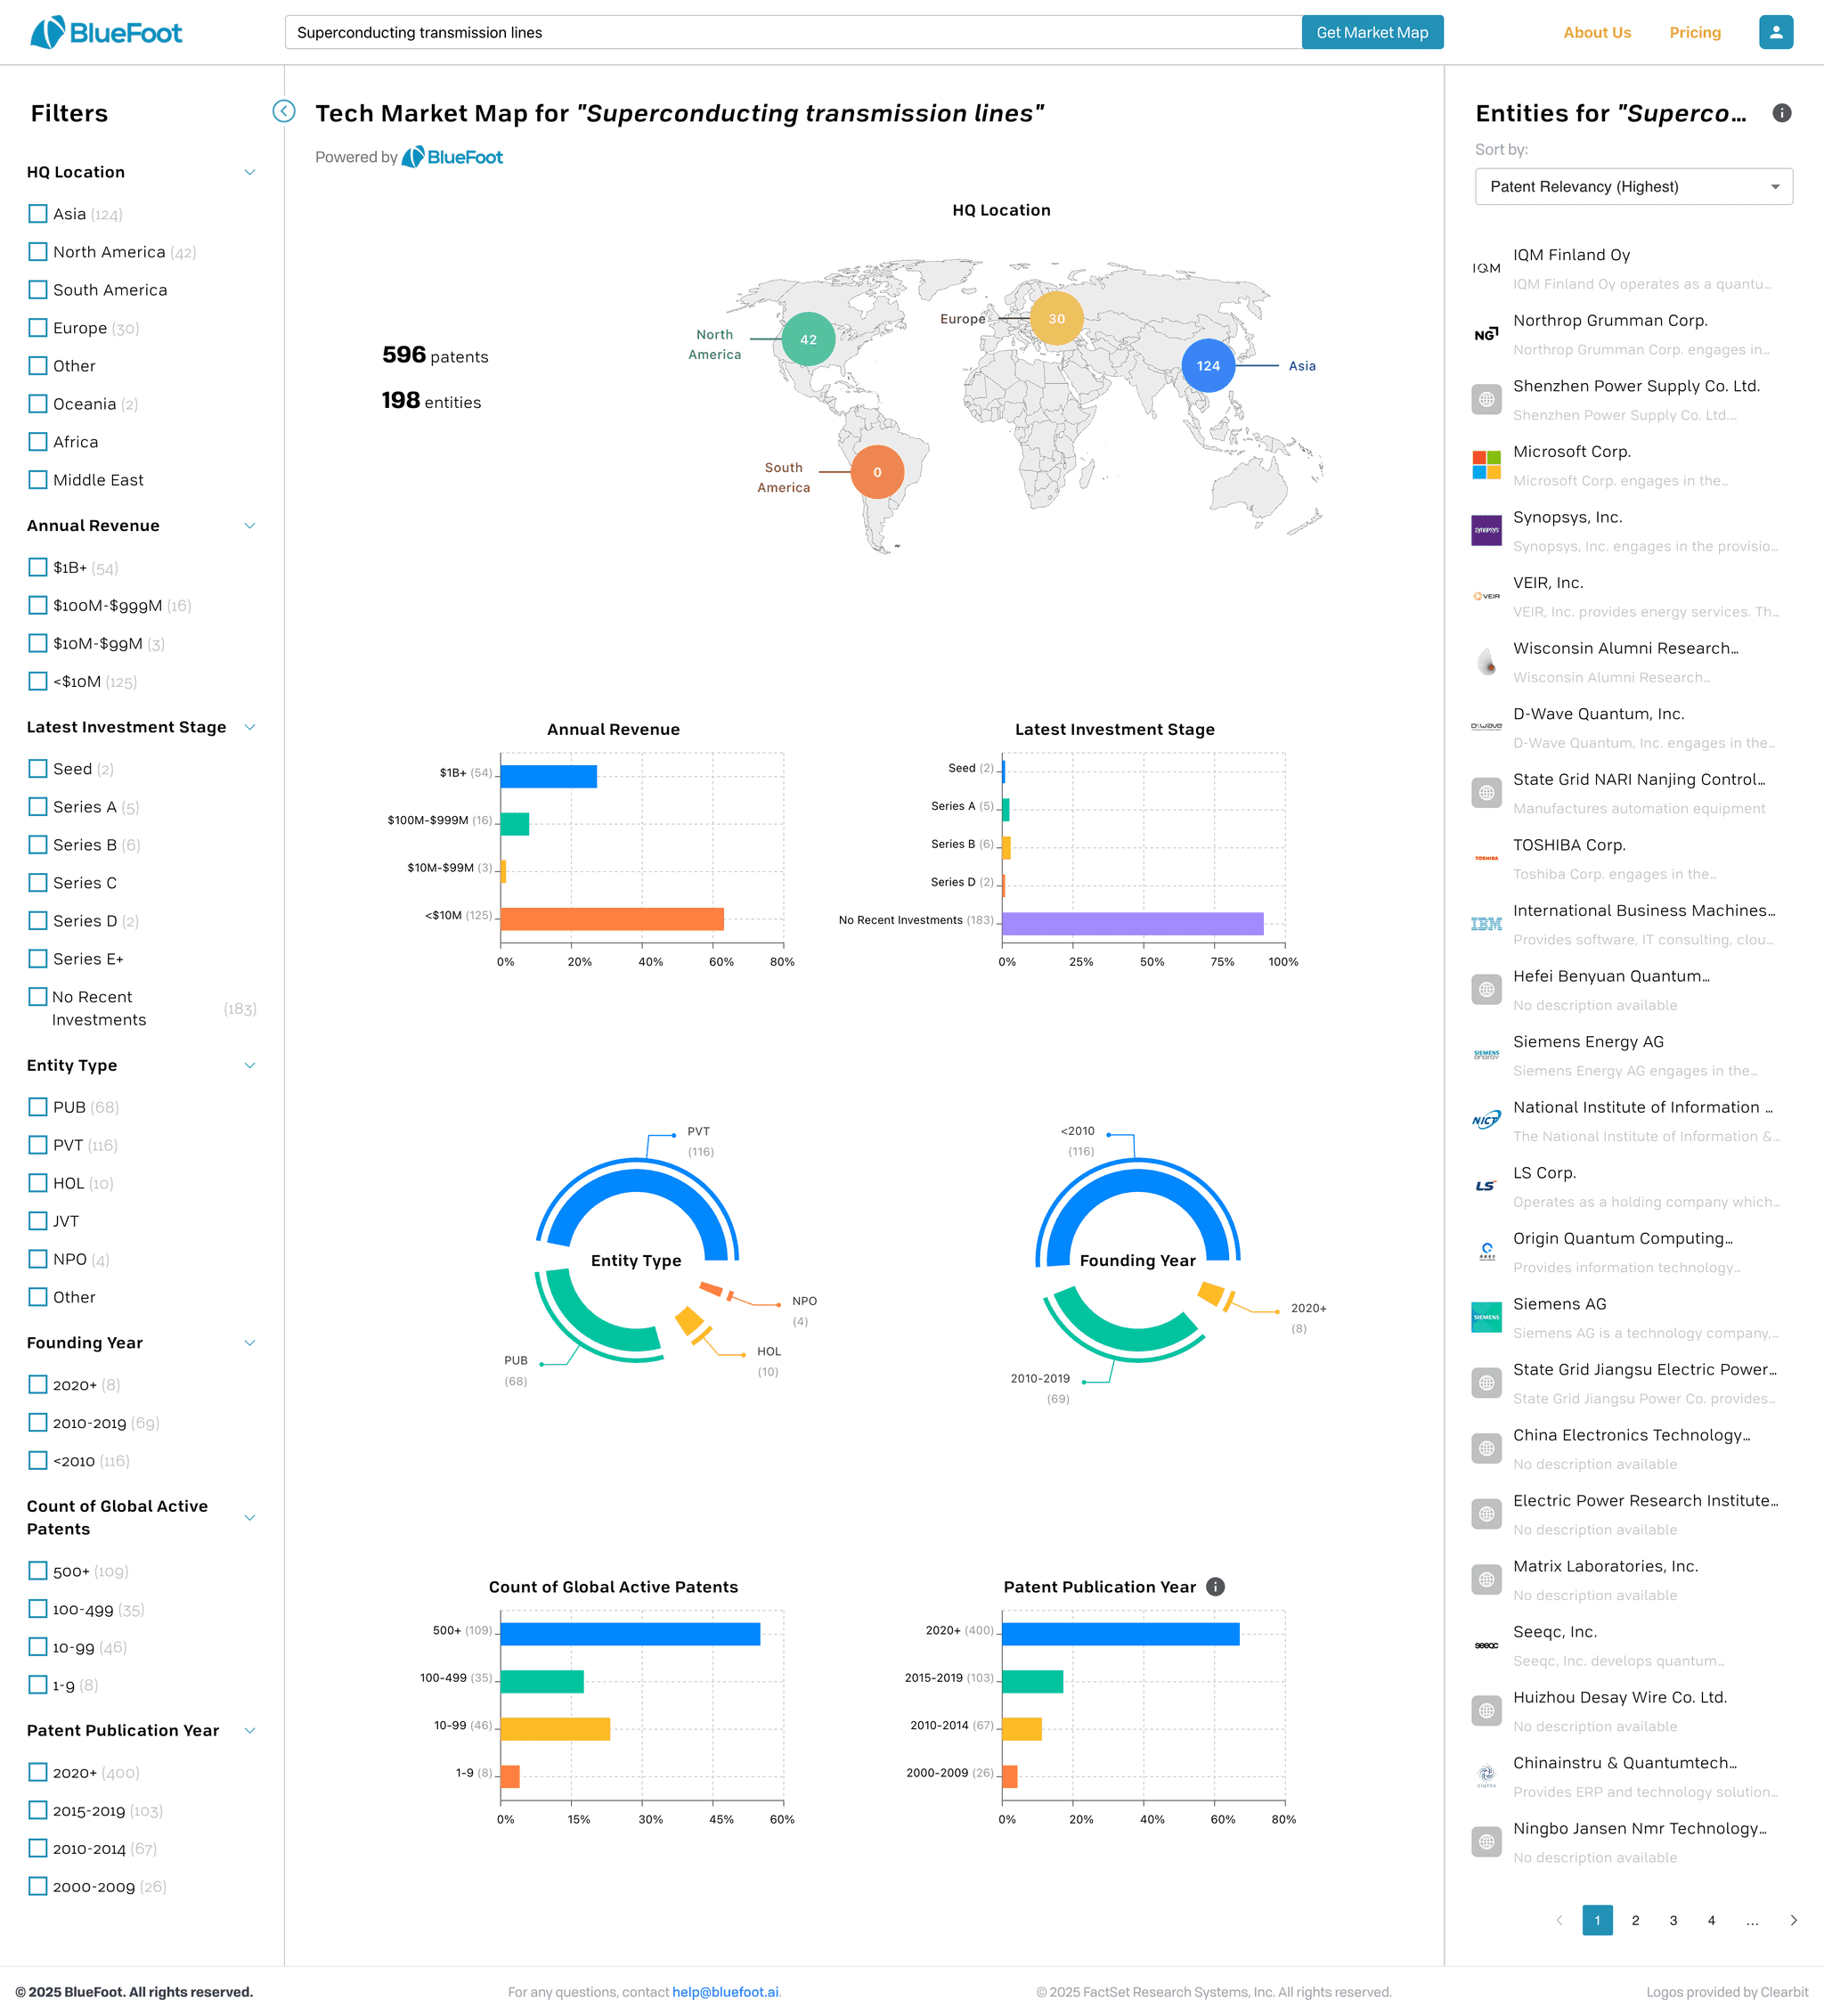Click the help@bluefoot.ai email link
Viewport: 1824px width, 2016px height.
pyautogui.click(x=725, y=1992)
